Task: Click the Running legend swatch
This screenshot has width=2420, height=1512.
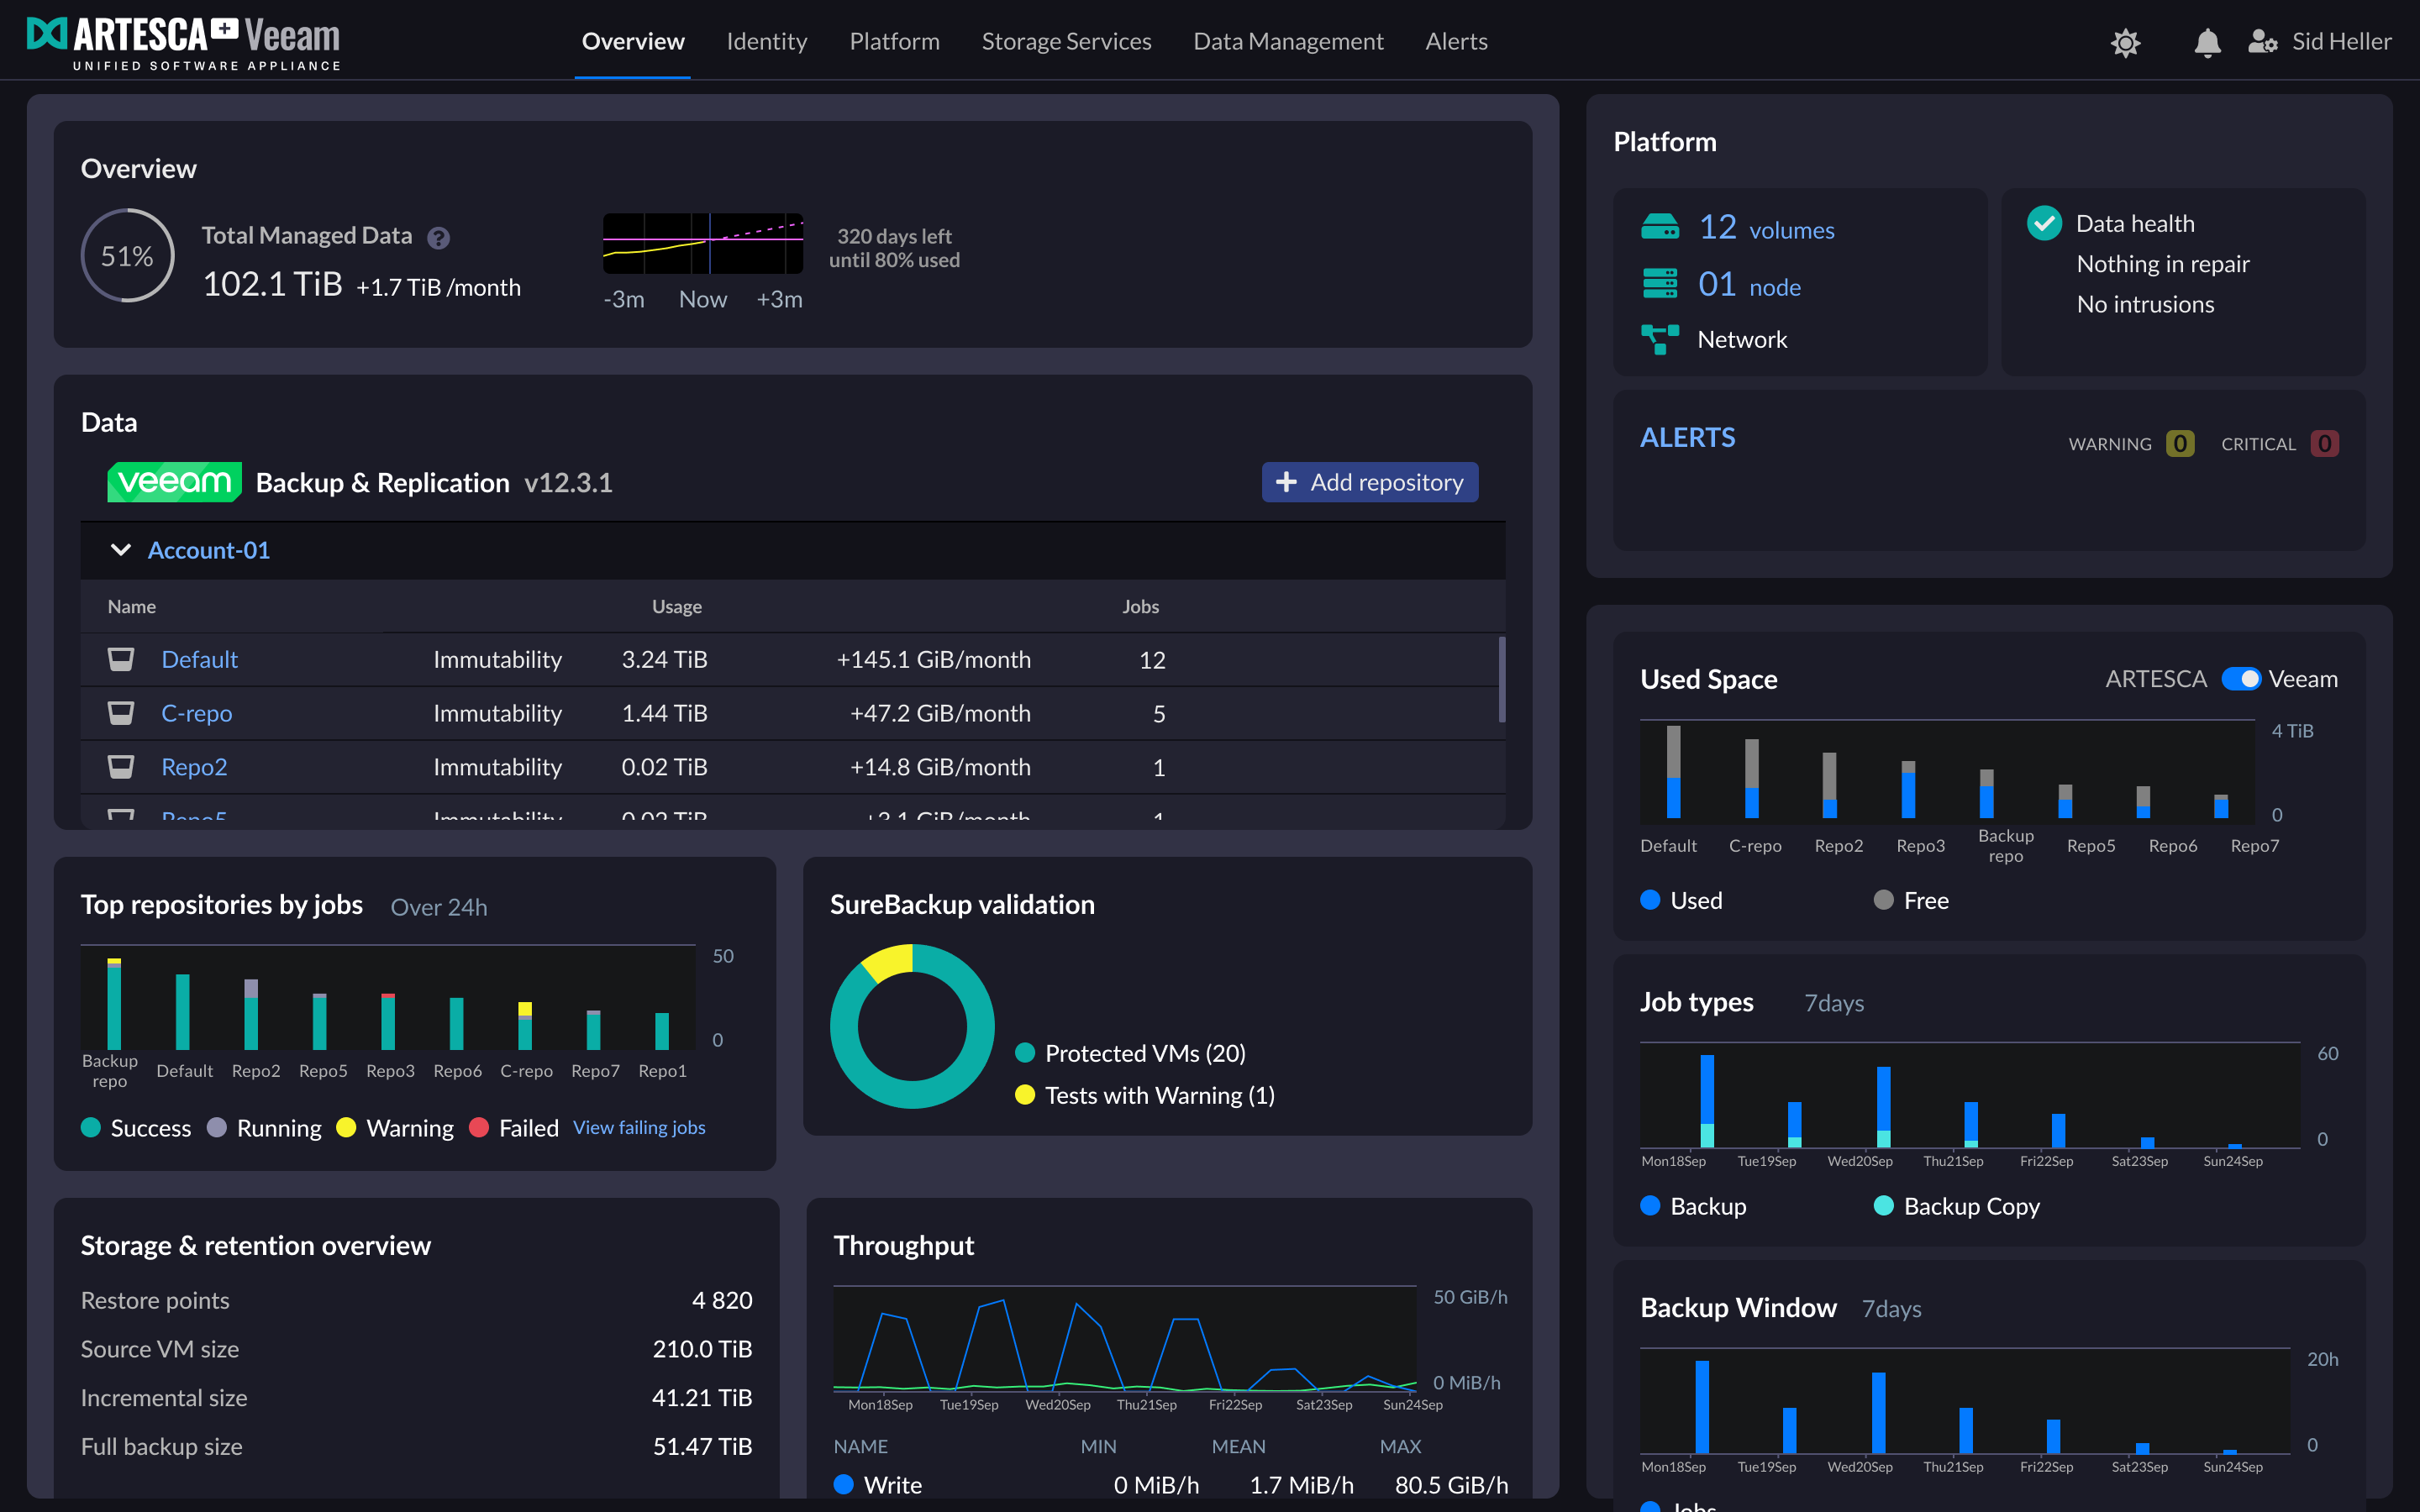Action: tap(216, 1127)
